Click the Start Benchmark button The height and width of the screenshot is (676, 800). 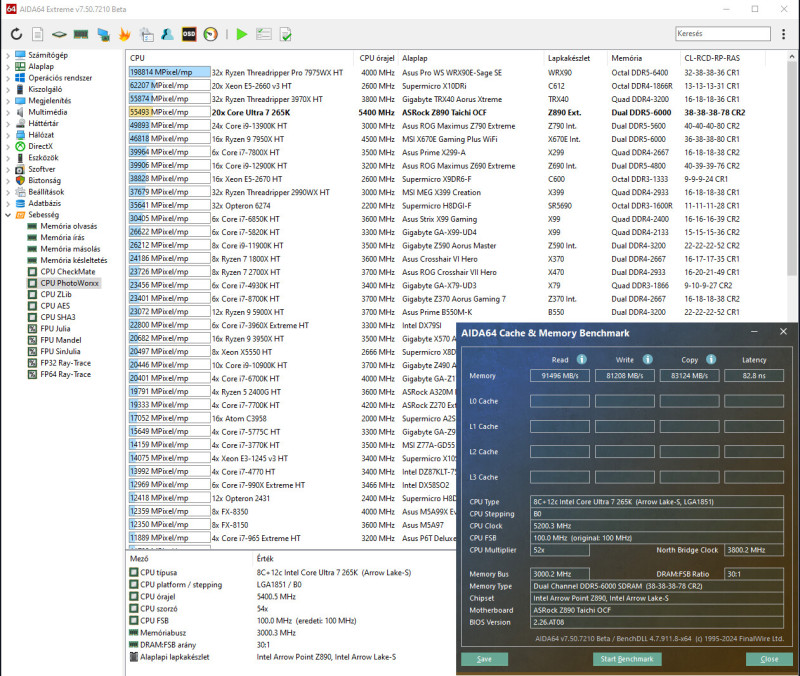pyautogui.click(x=626, y=659)
